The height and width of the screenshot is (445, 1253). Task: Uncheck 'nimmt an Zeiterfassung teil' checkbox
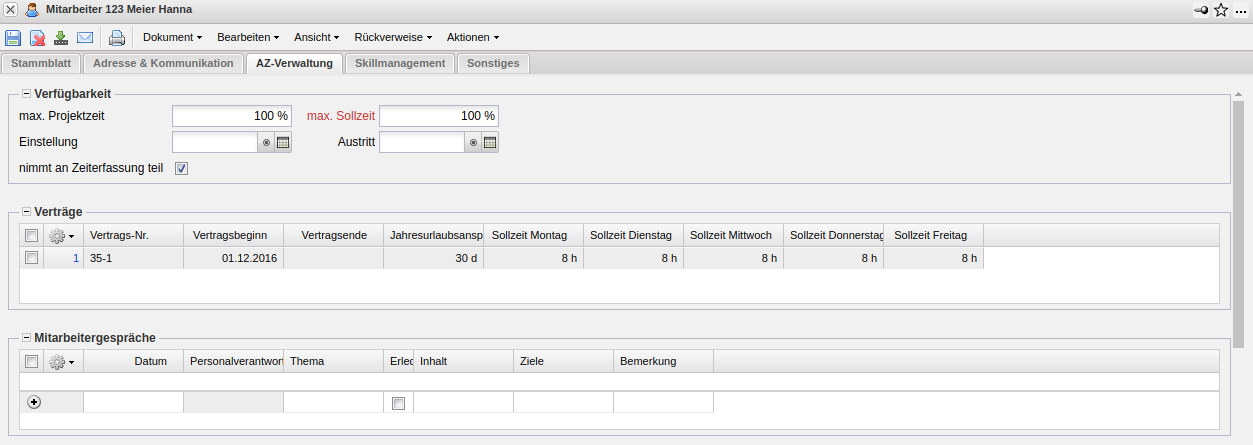[x=181, y=168]
